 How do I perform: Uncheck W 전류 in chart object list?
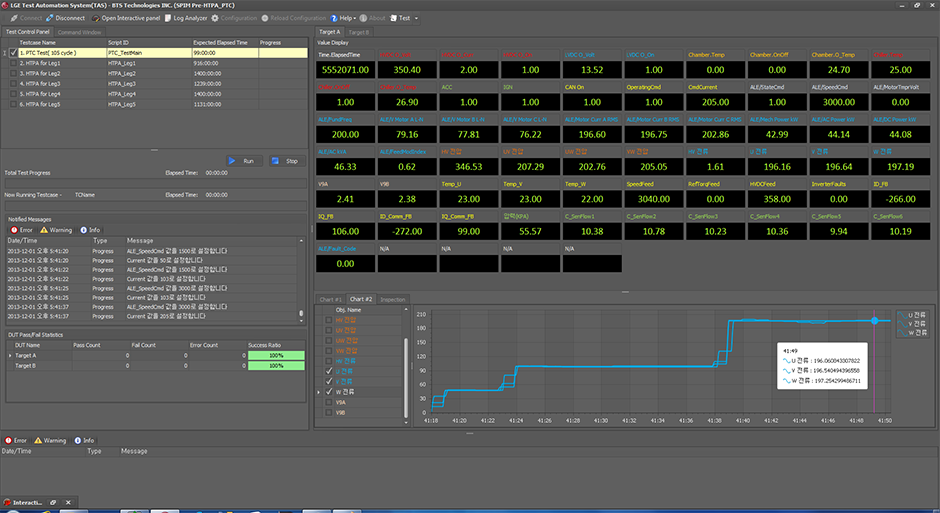(329, 391)
